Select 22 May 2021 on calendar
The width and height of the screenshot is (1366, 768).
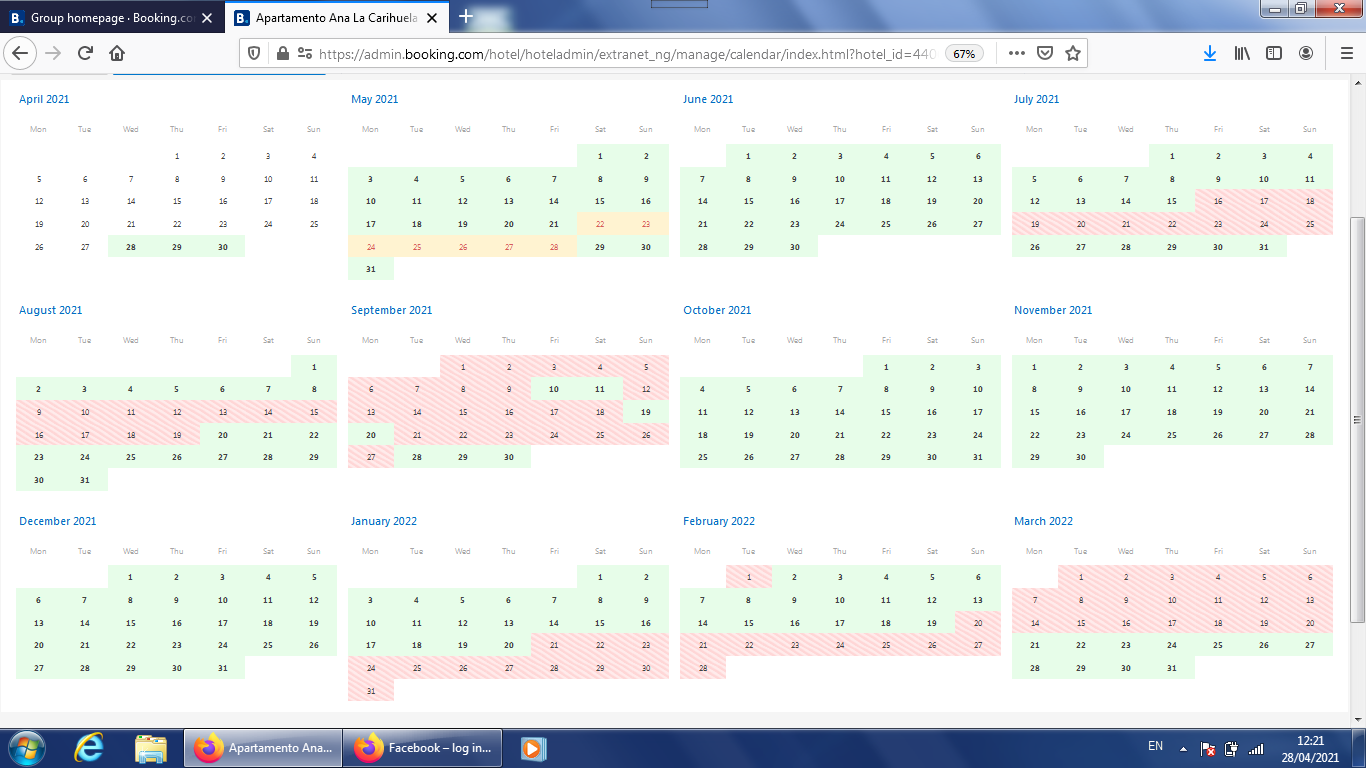[600, 224]
